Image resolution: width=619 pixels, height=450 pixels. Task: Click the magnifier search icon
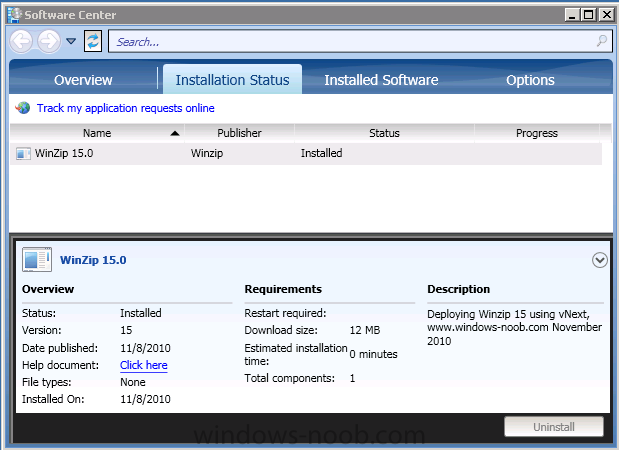602,41
